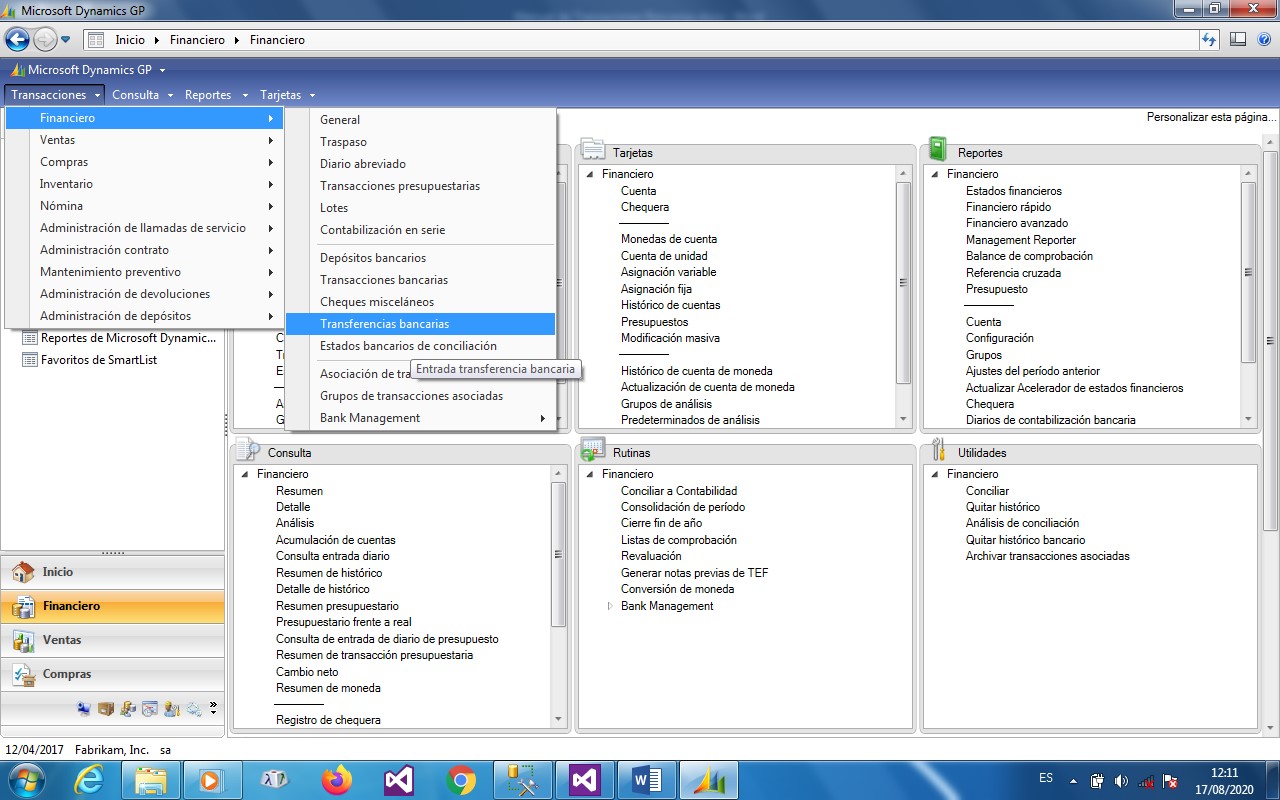Open the Reportes menu
The width and height of the screenshot is (1280, 800).
tap(214, 95)
